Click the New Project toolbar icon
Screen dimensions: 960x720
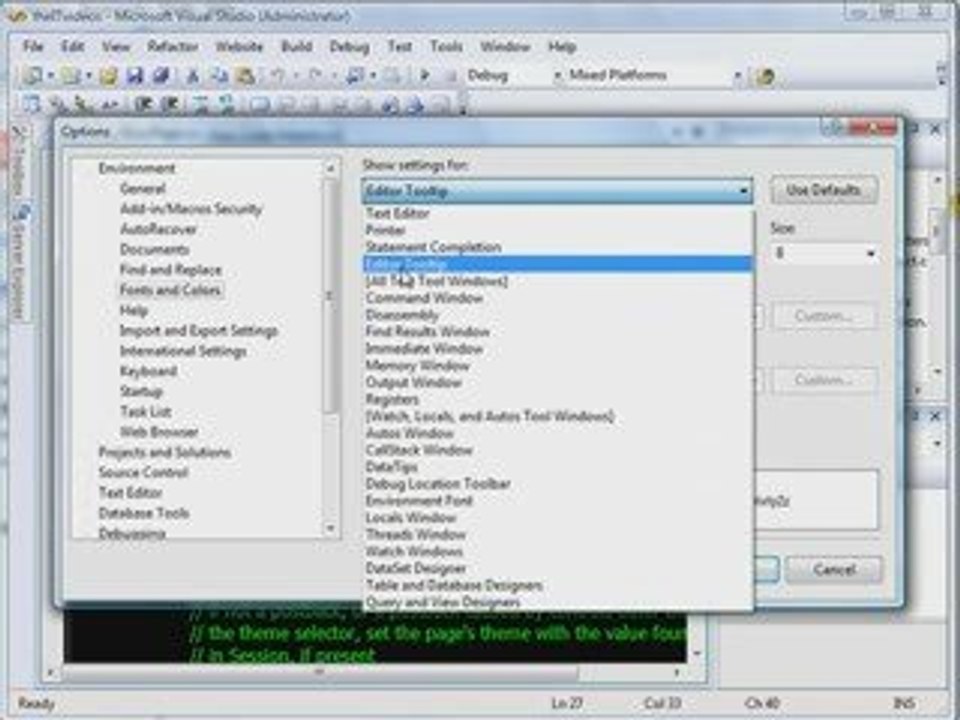pos(32,75)
